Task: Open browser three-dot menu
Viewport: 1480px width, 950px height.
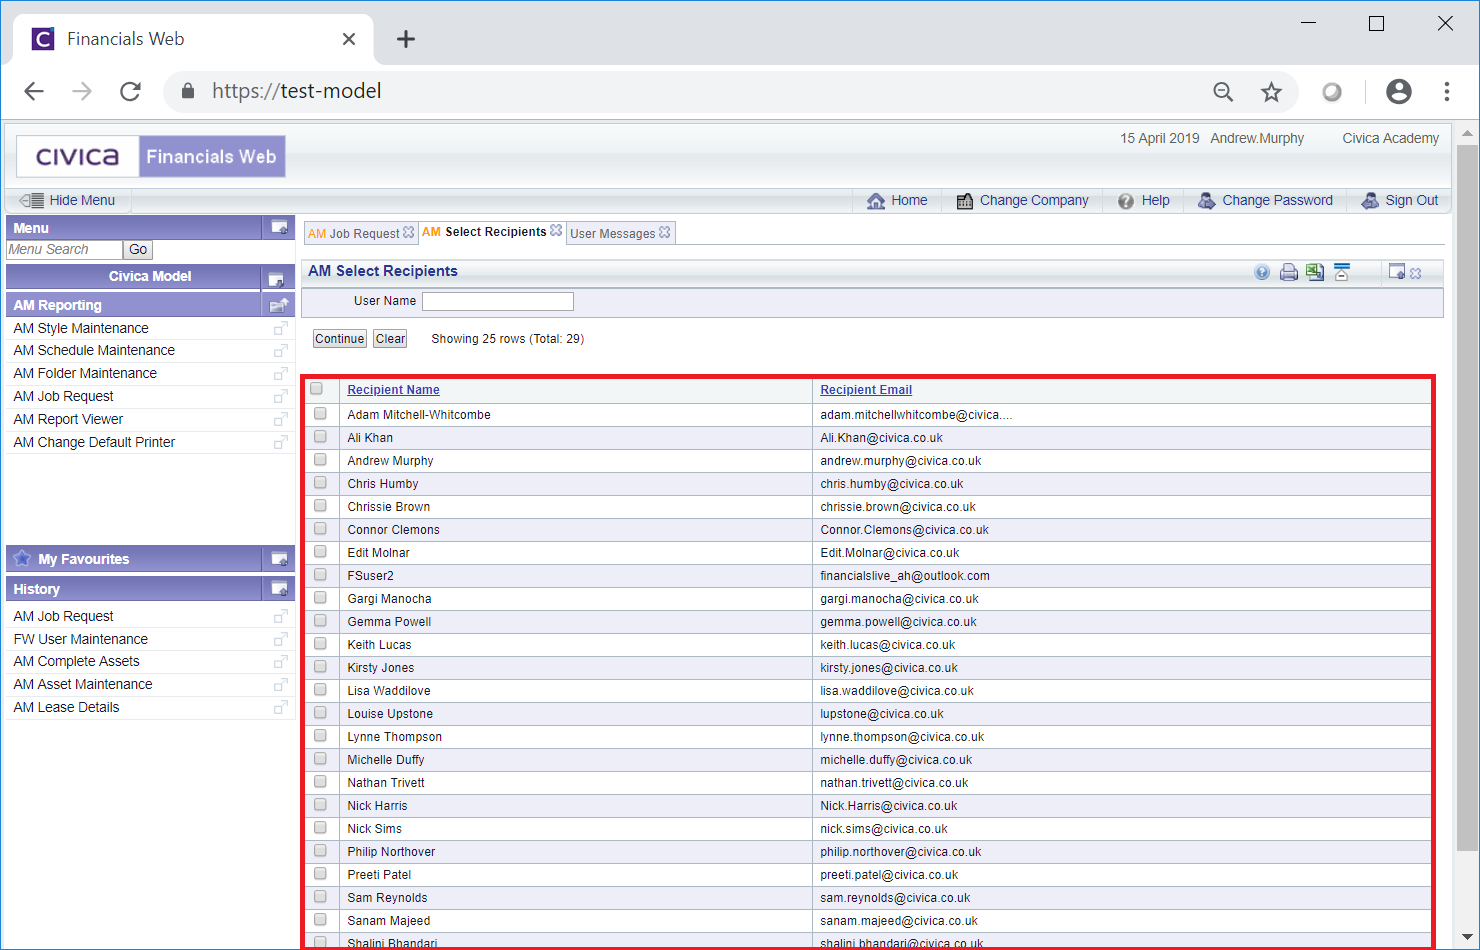Action: click(1447, 92)
